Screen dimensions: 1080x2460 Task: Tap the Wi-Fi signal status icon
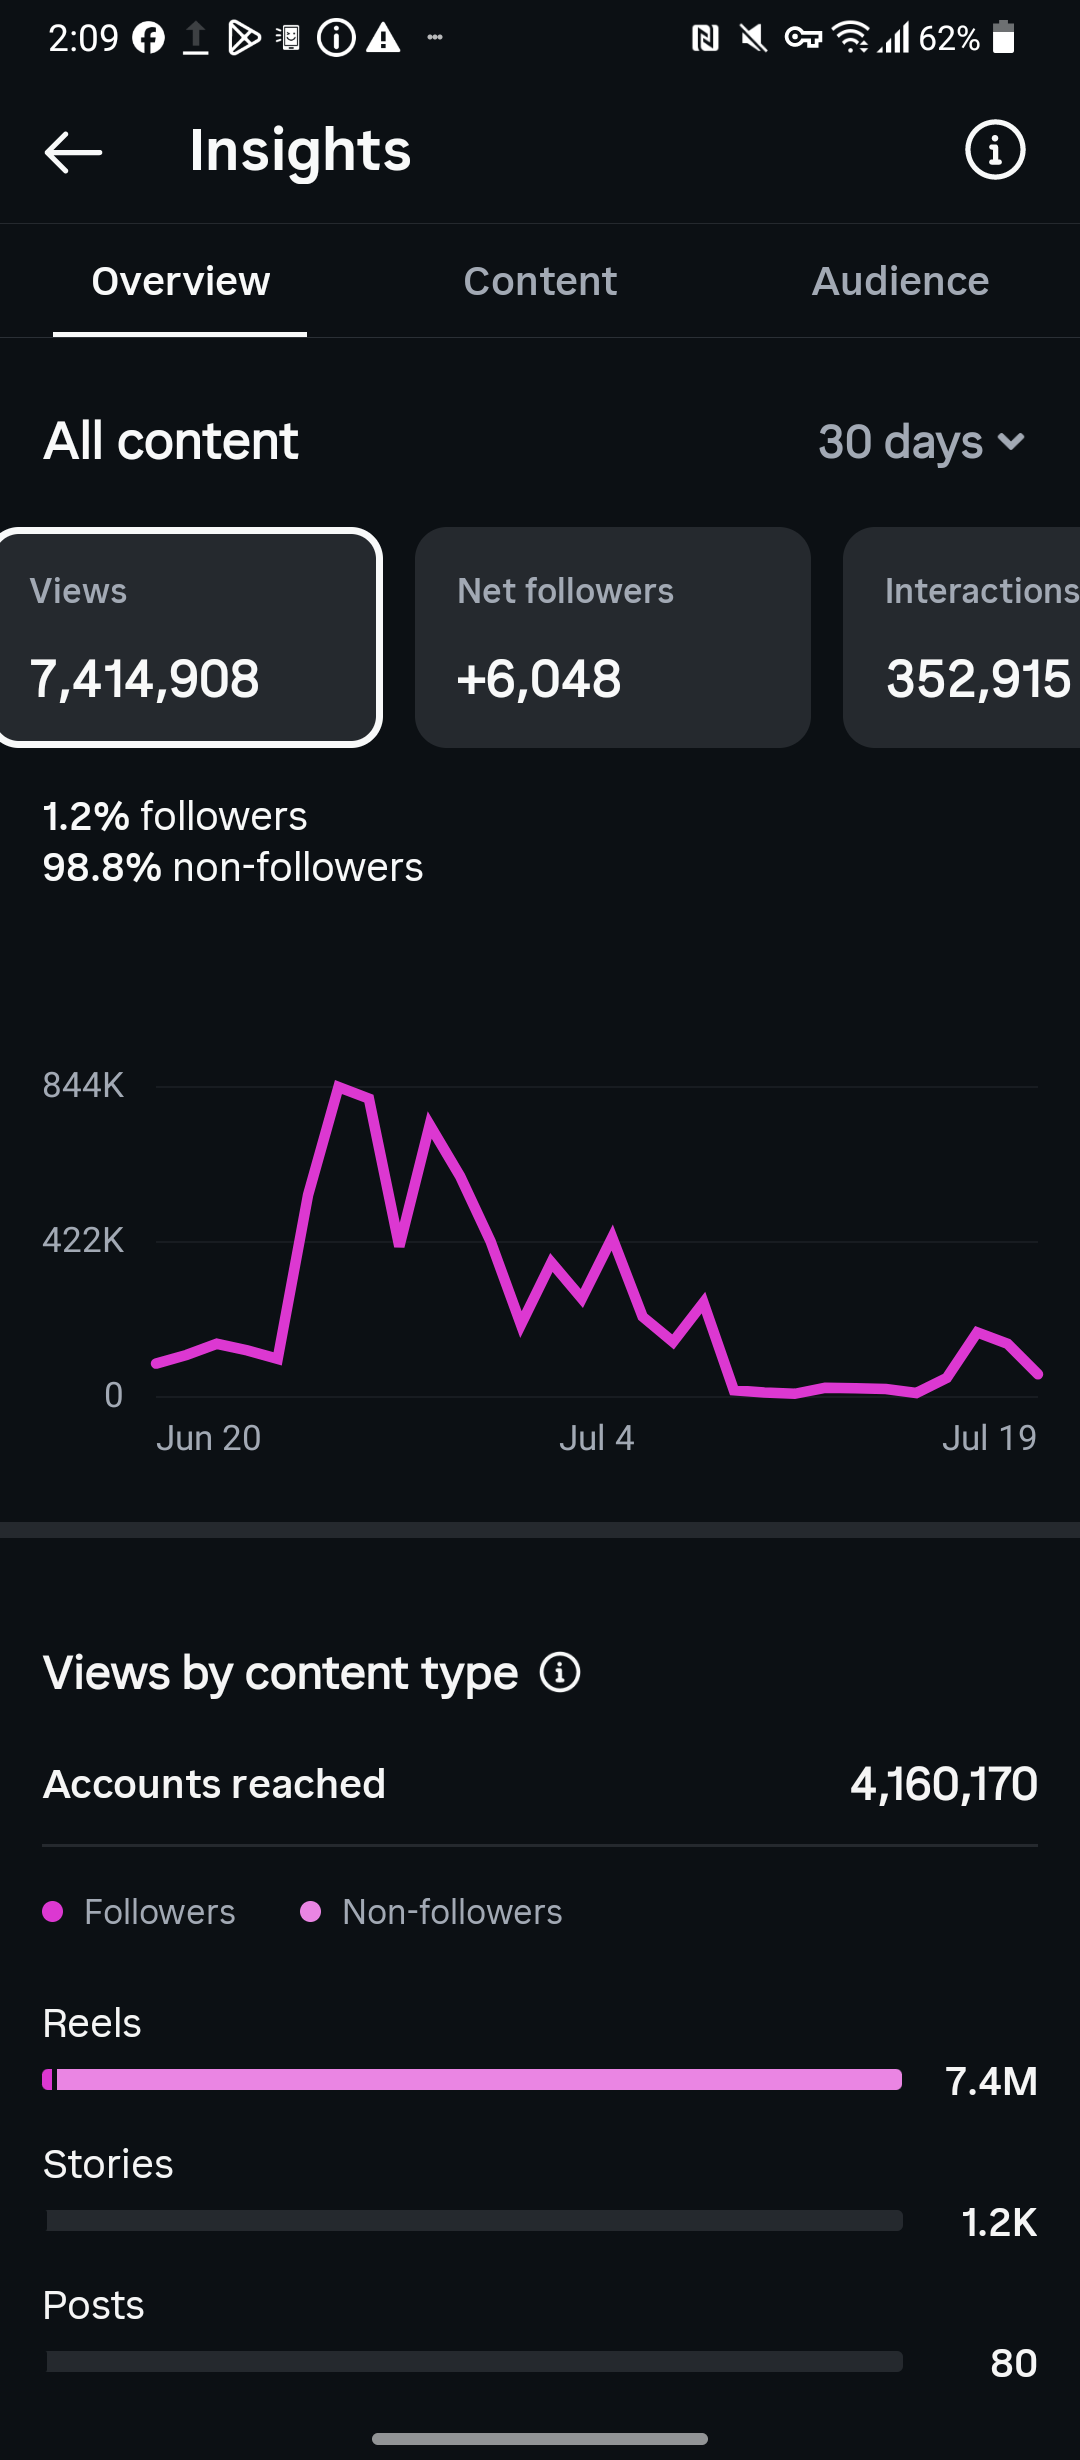point(851,38)
